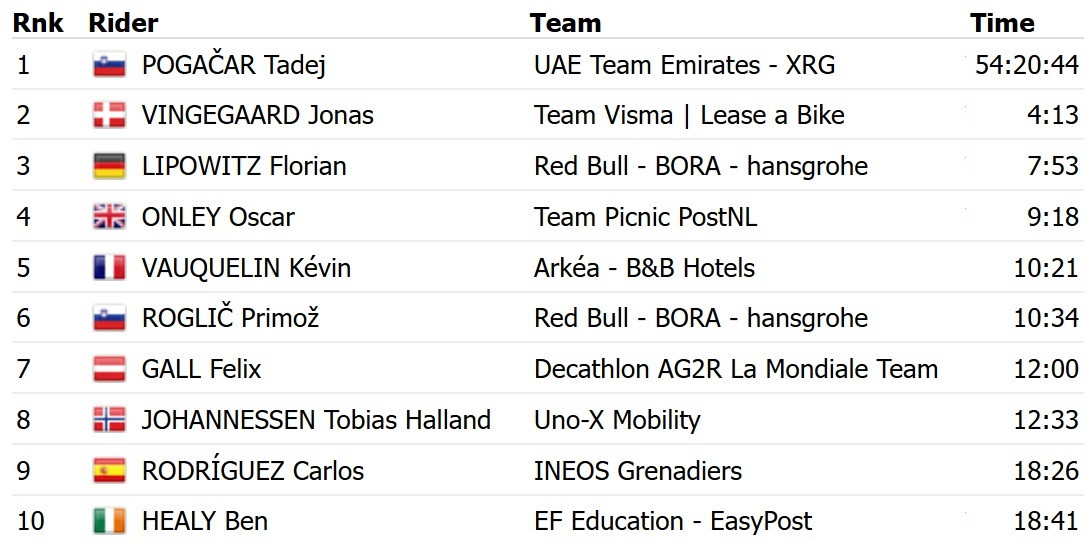The height and width of the screenshot is (543, 1089).
Task: Open rider POGAČAR Tadej
Action: [233, 65]
